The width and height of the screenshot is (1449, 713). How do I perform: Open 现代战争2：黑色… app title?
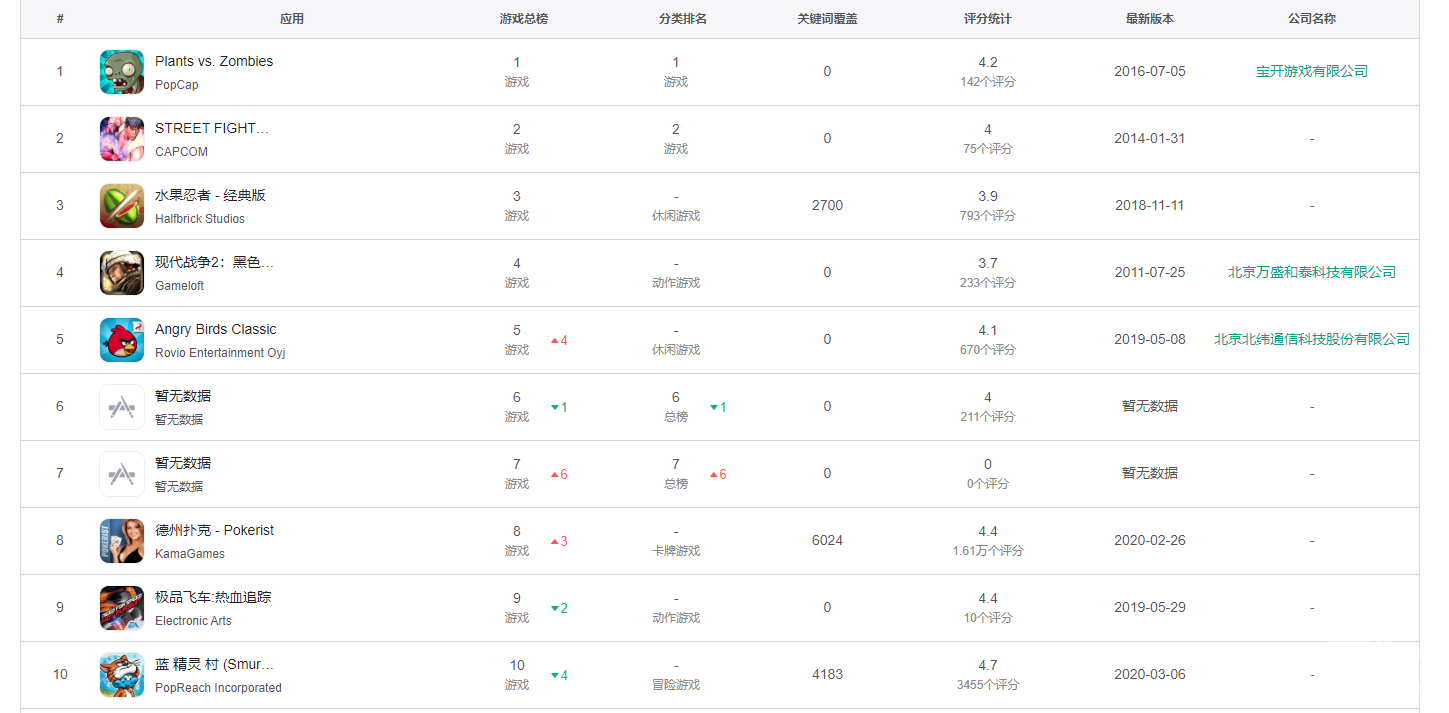point(214,262)
